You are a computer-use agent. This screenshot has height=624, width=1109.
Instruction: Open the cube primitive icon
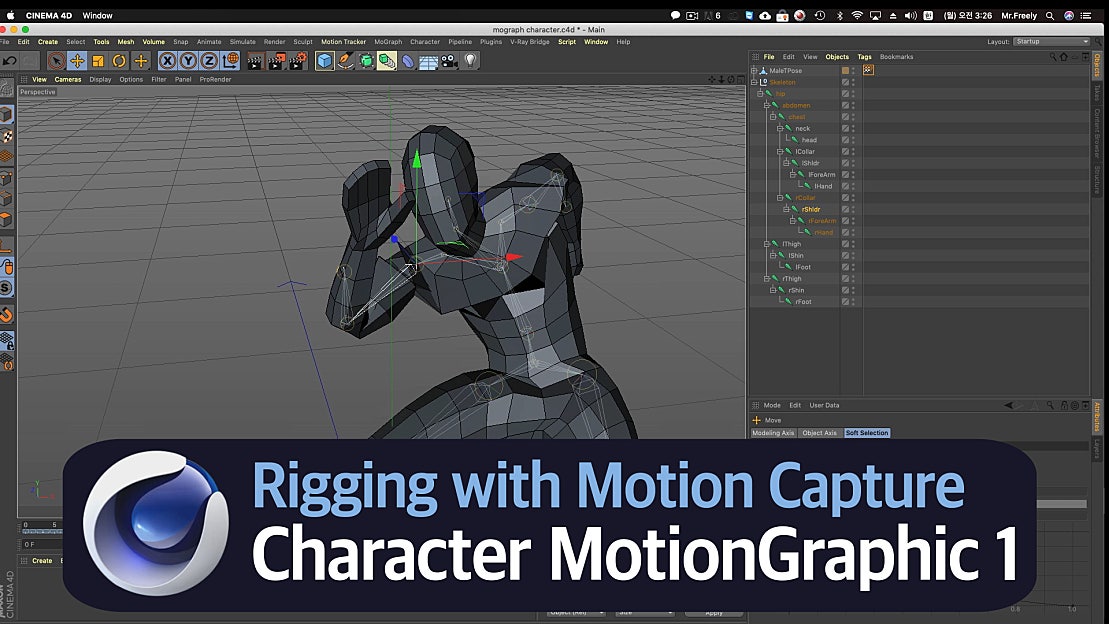tap(324, 60)
